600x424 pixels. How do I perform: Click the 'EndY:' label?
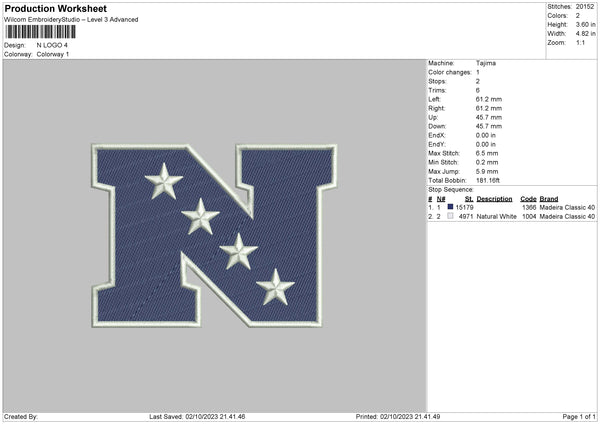437,145
